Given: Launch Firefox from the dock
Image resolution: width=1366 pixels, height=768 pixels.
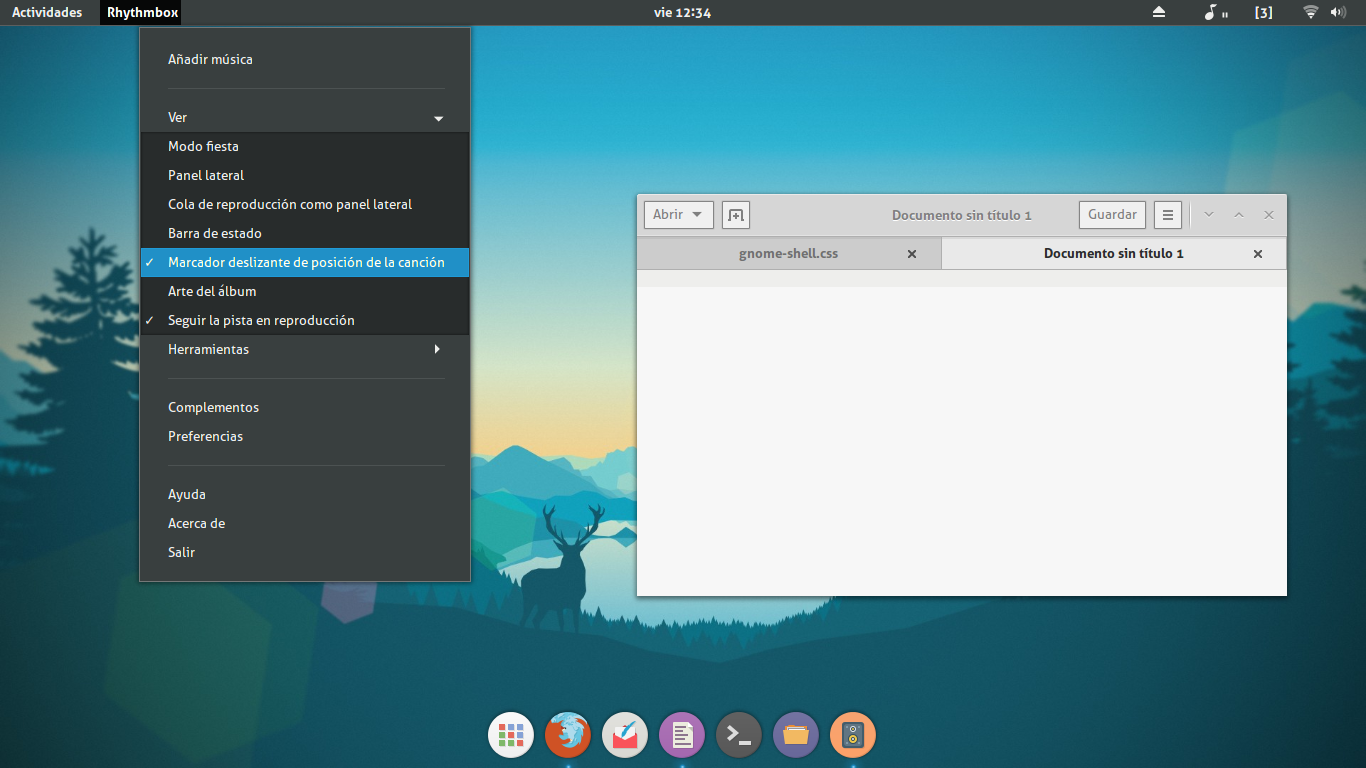Looking at the screenshot, I should point(568,736).
